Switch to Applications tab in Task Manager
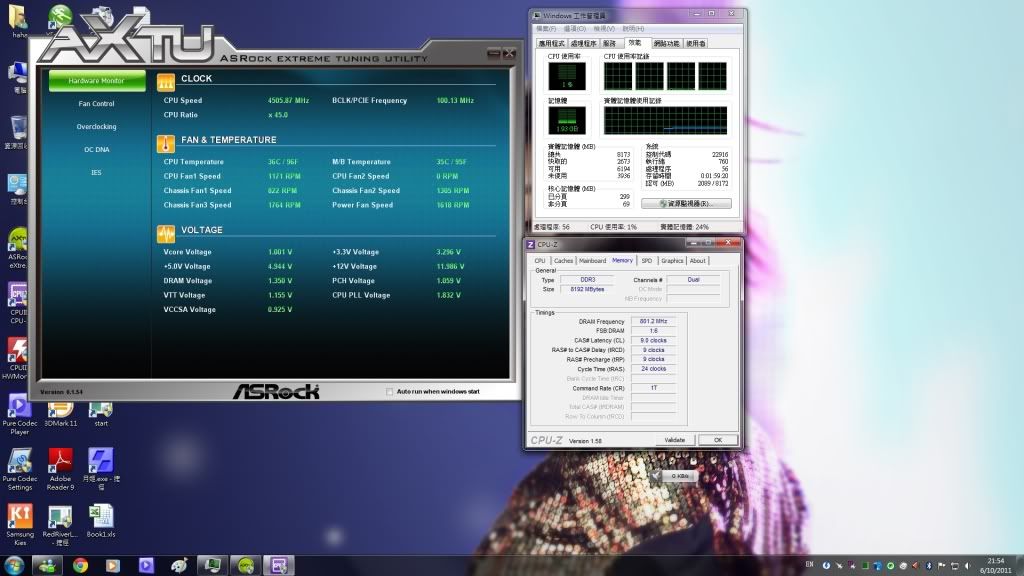Viewport: 1024px width, 576px height. coord(551,44)
